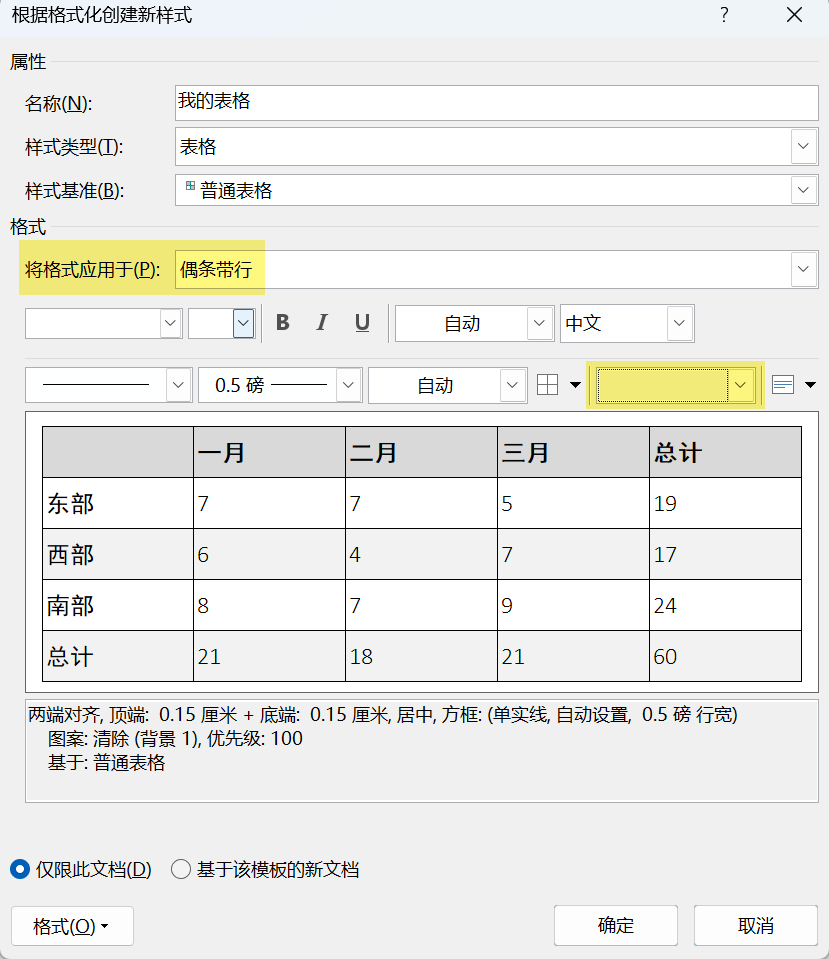Open 样式基准 dropdown
Image resolution: width=829 pixels, height=959 pixels.
pyautogui.click(x=803, y=190)
